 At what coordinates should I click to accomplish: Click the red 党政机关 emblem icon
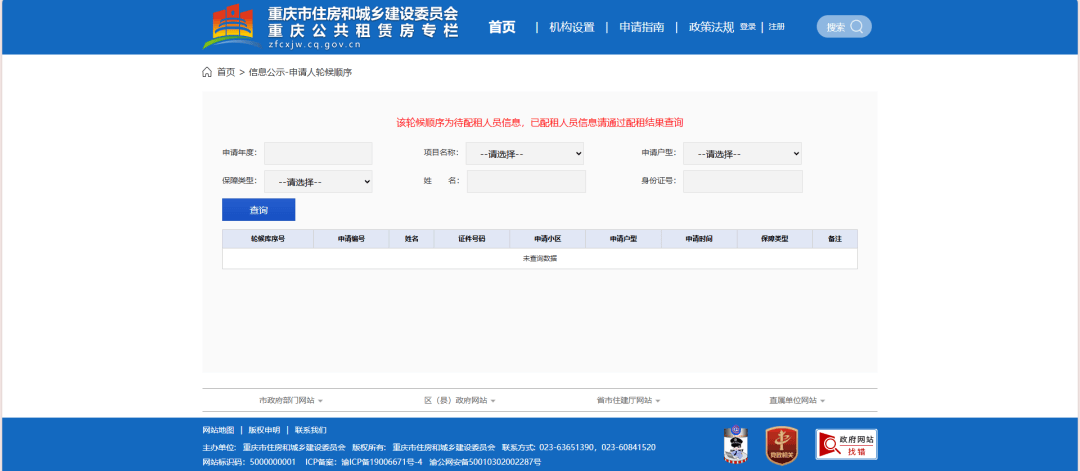[781, 445]
